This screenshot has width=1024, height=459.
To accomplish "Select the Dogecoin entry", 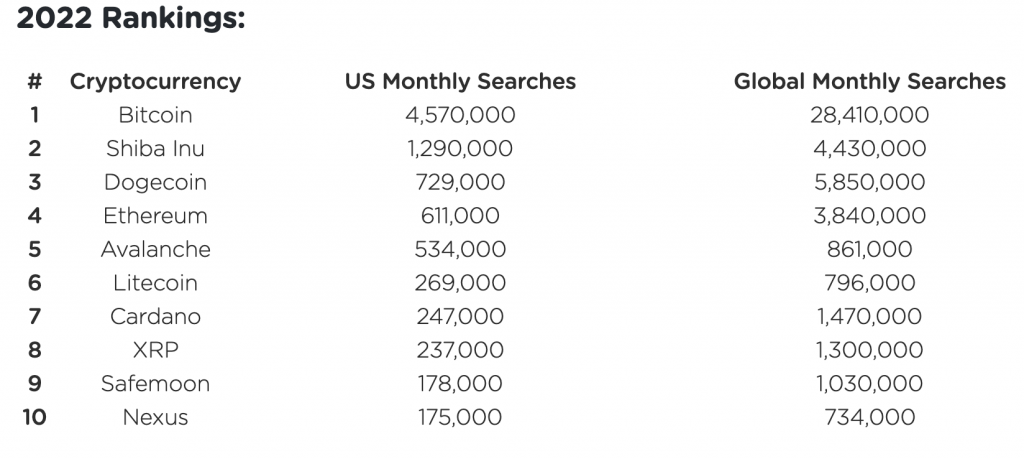I will 155,182.
